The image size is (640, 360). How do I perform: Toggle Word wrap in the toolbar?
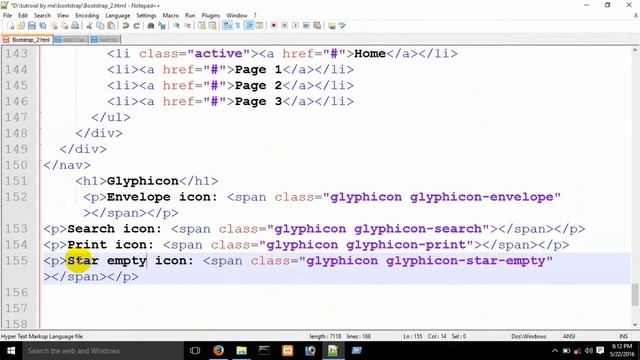pyautogui.click(x=227, y=26)
